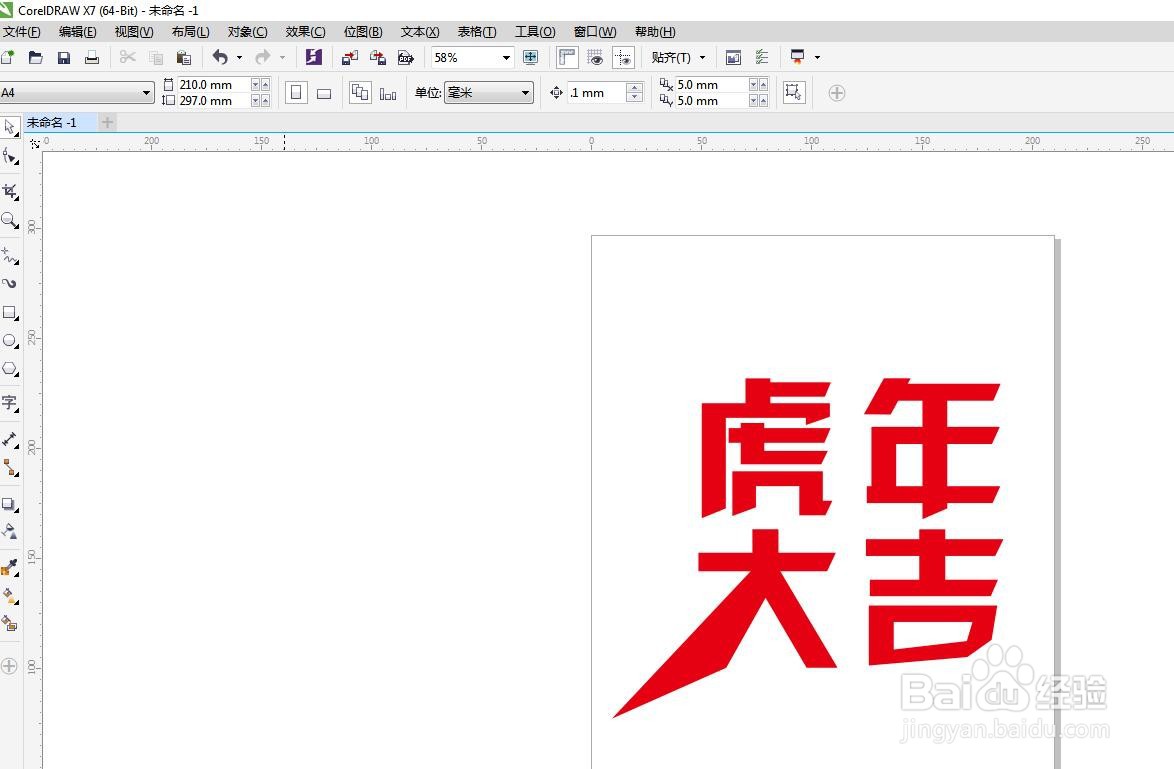This screenshot has height=769, width=1174.
Task: Add a new document tab with plus
Action: click(x=107, y=122)
